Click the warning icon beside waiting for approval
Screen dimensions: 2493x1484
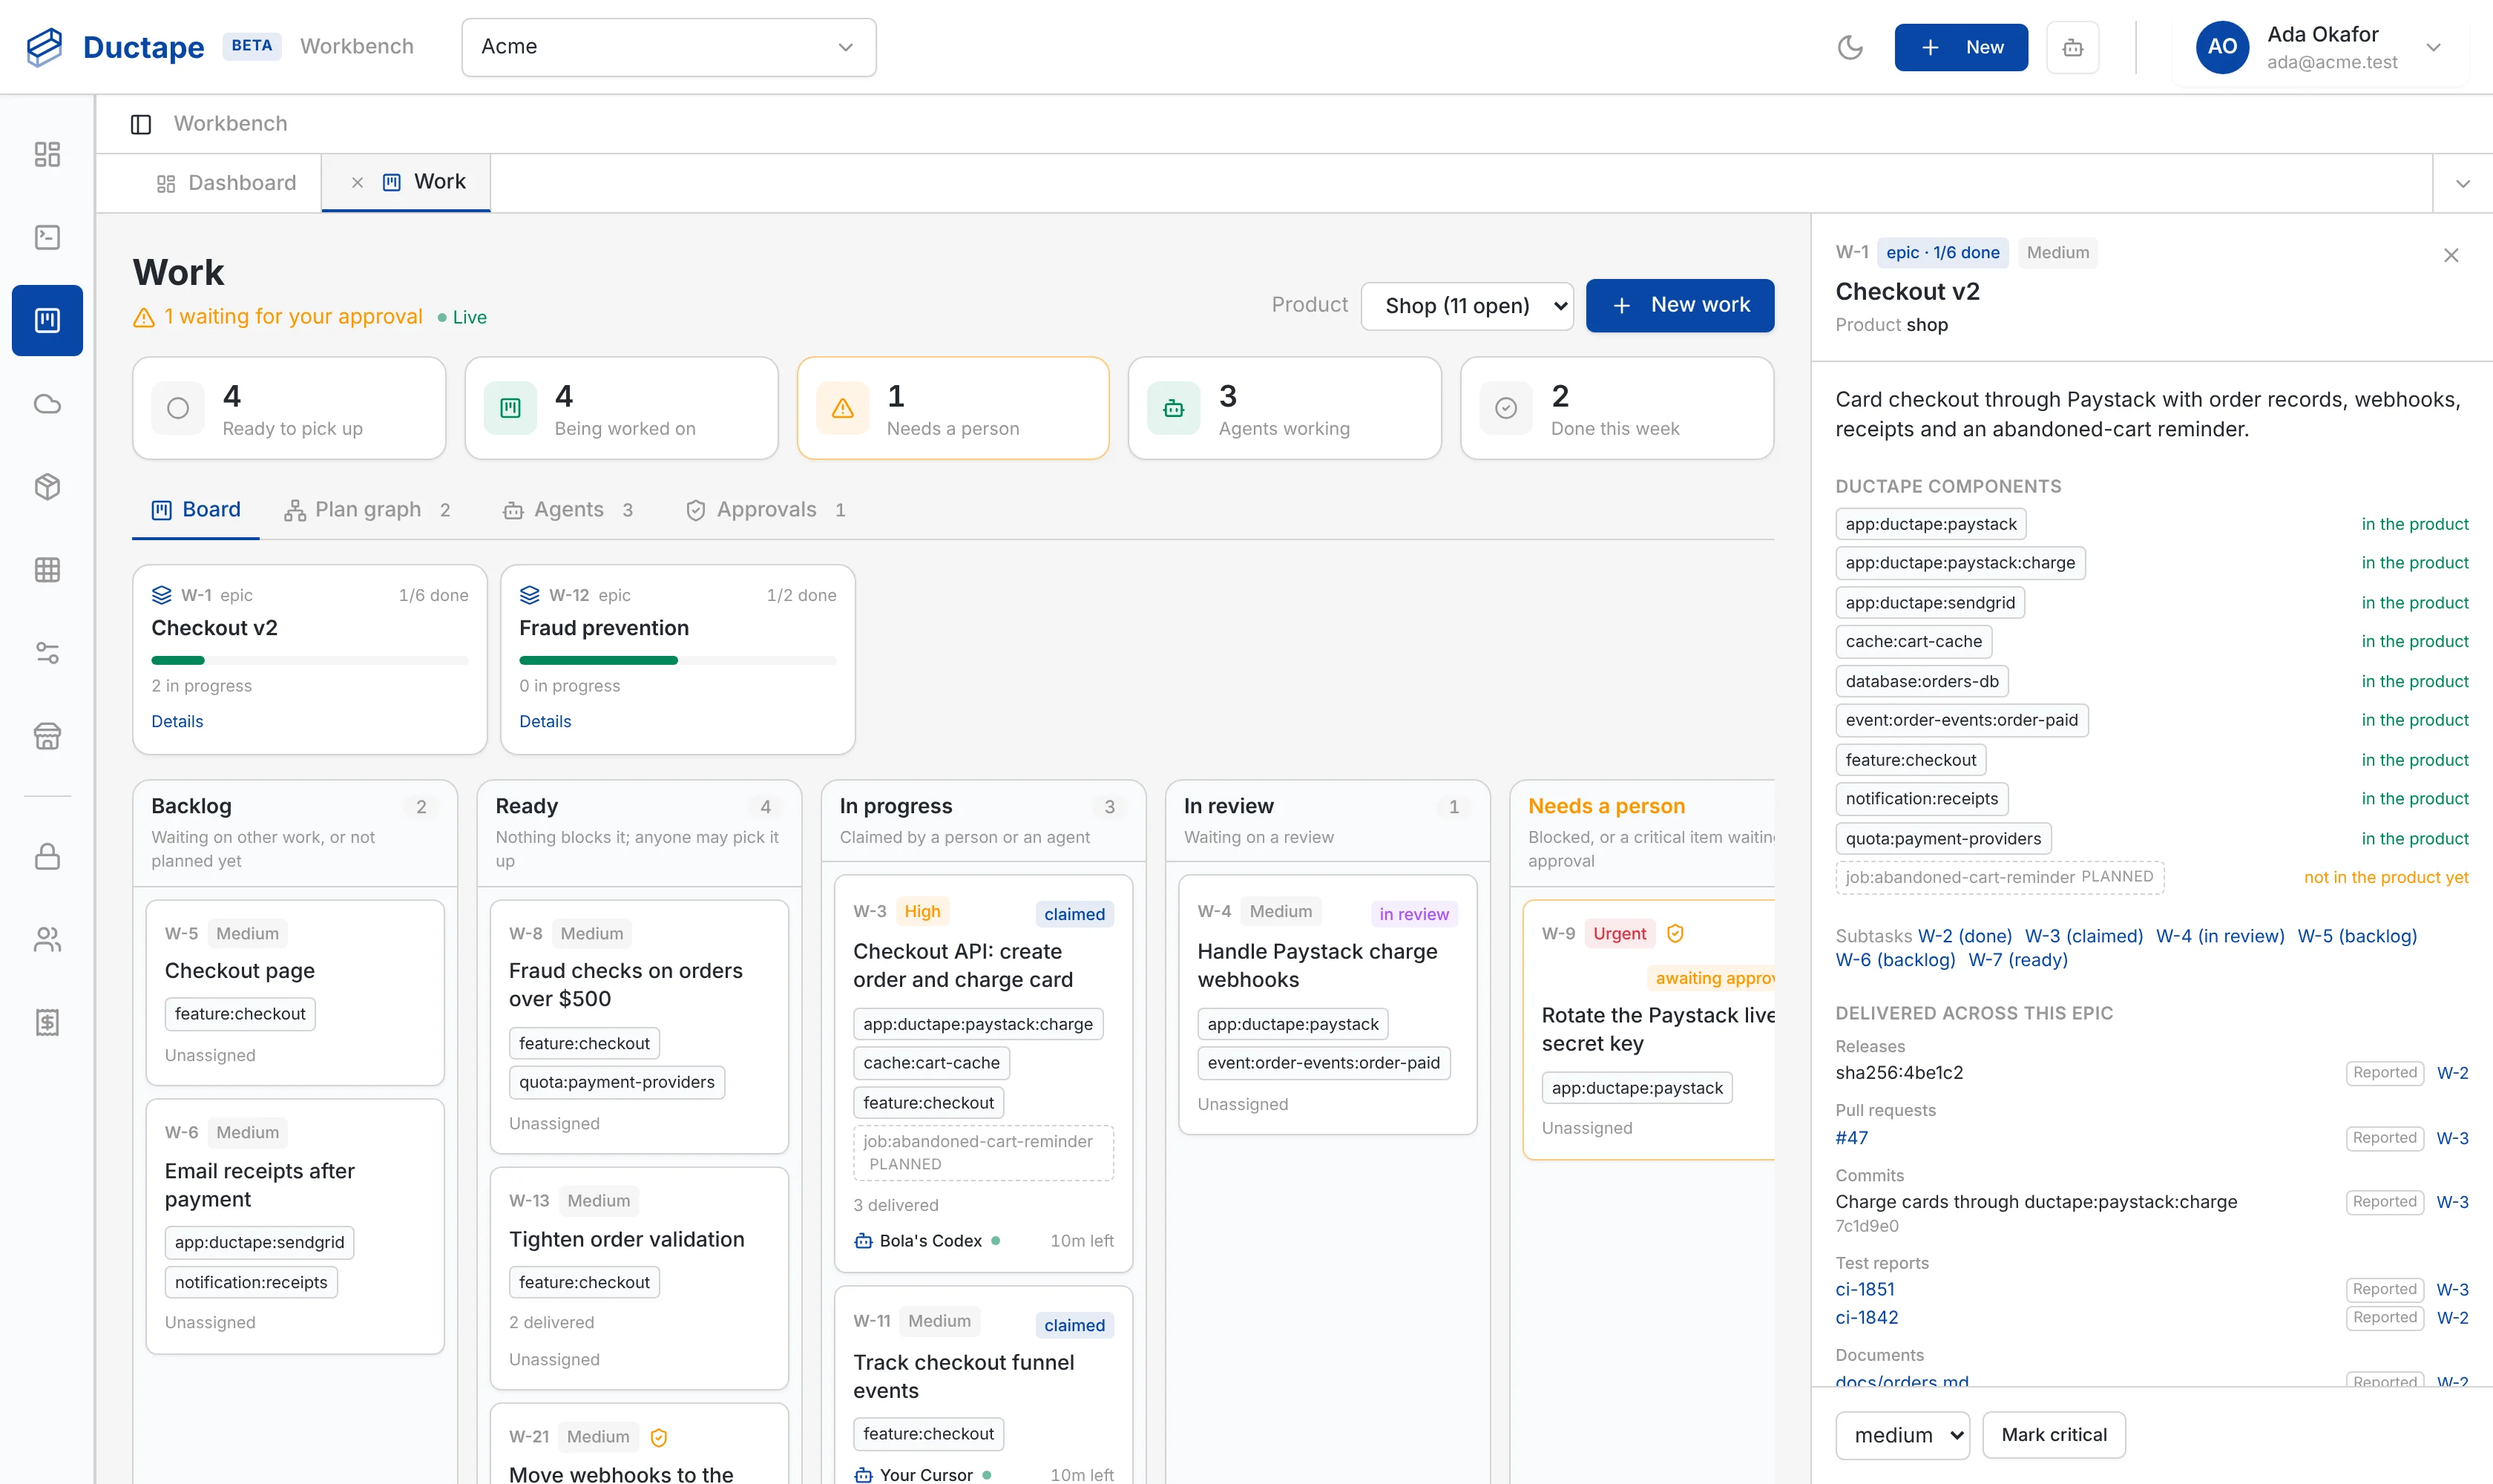pyautogui.click(x=144, y=317)
